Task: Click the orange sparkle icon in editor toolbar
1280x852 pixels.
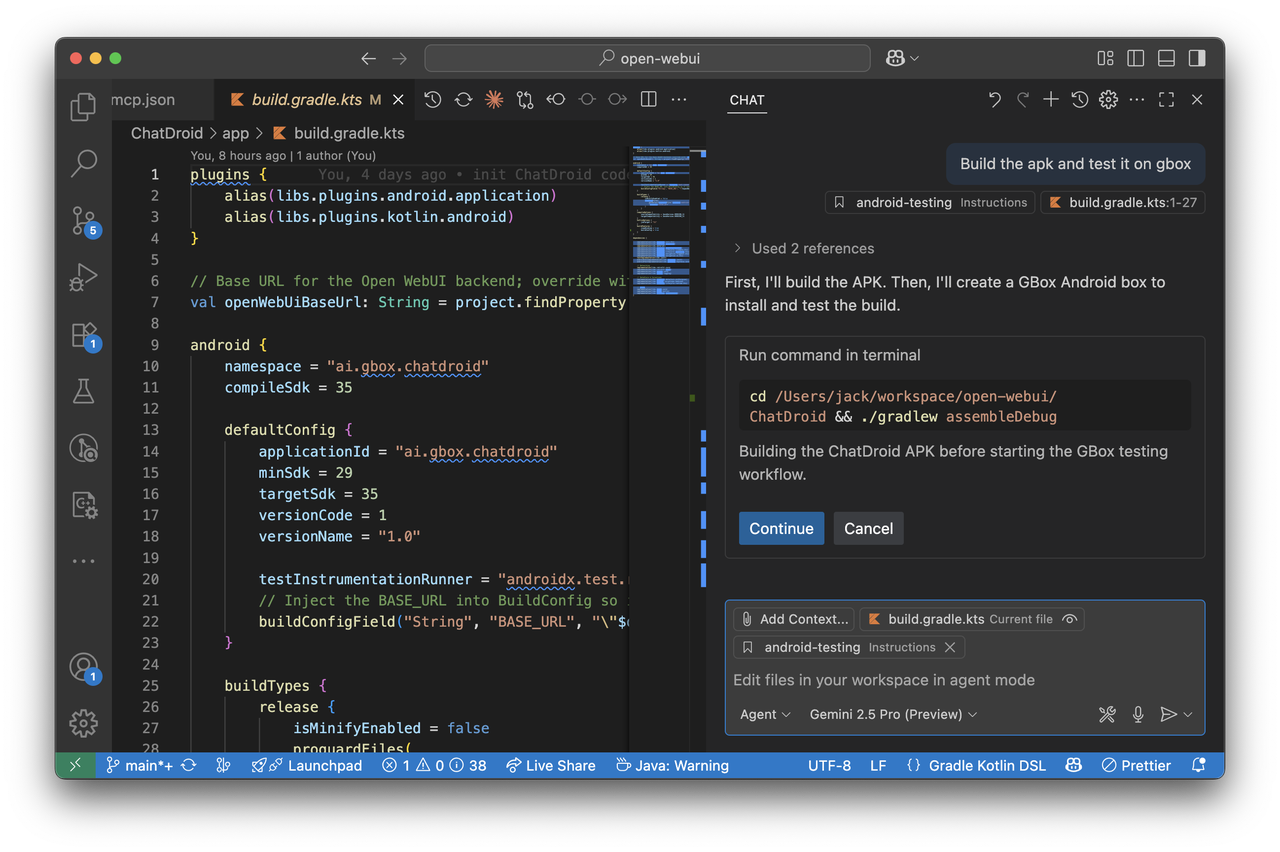Action: point(494,99)
